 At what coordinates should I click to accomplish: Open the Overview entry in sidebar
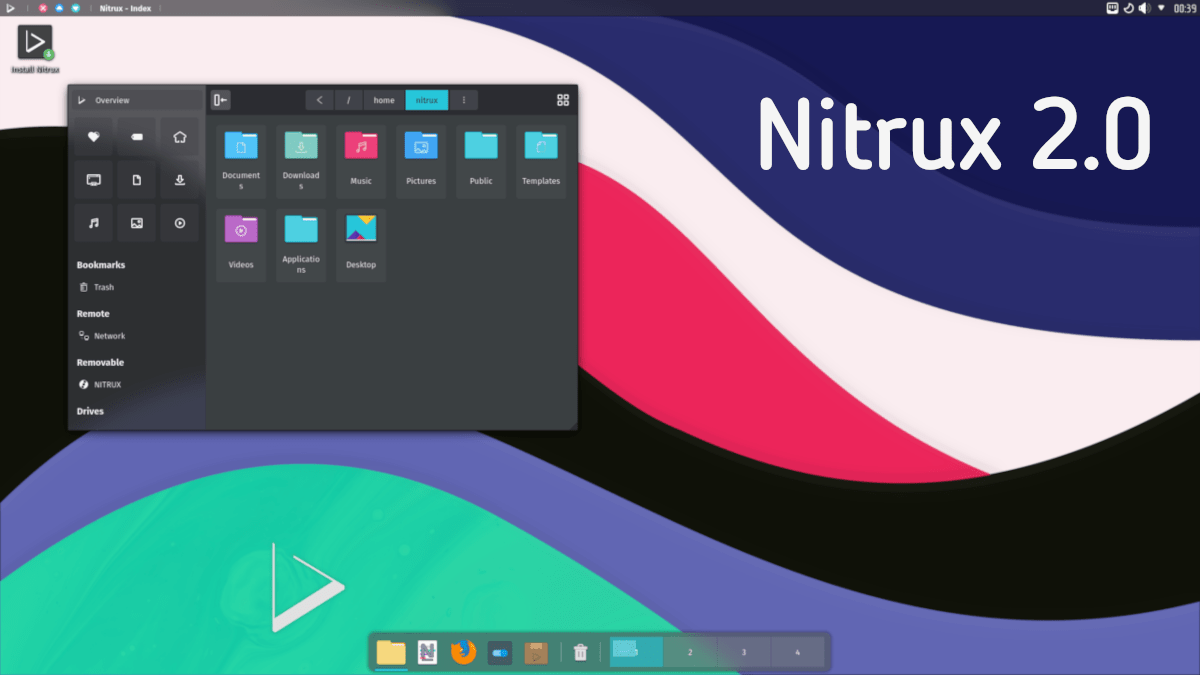pos(137,100)
